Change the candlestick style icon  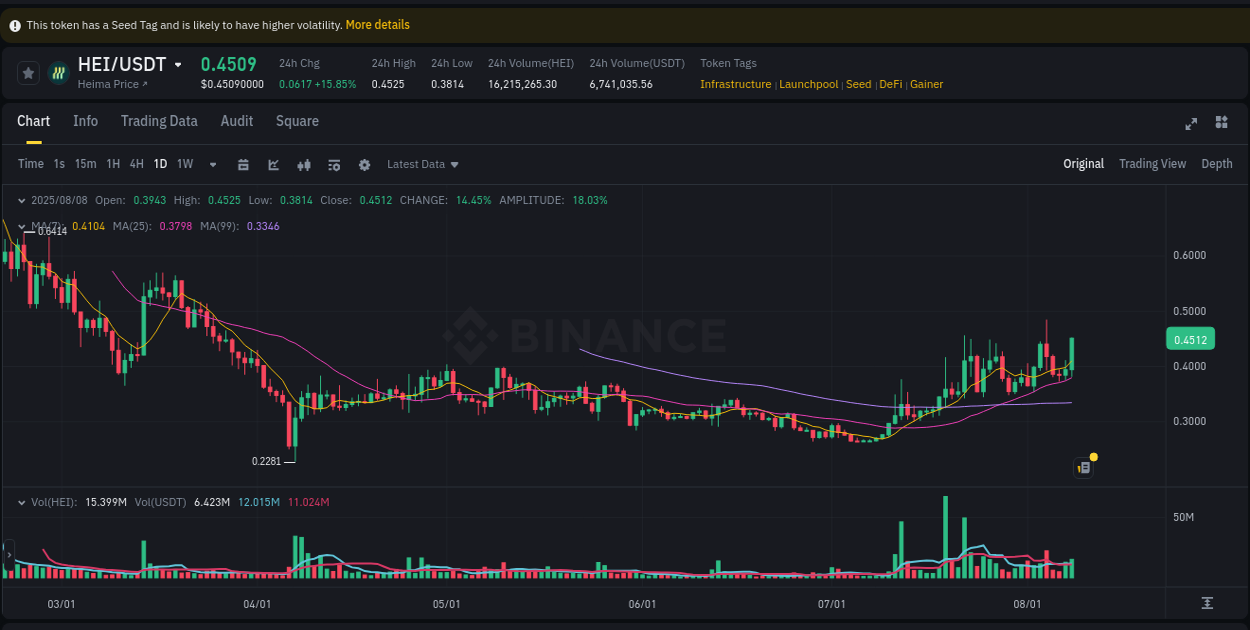[304, 164]
